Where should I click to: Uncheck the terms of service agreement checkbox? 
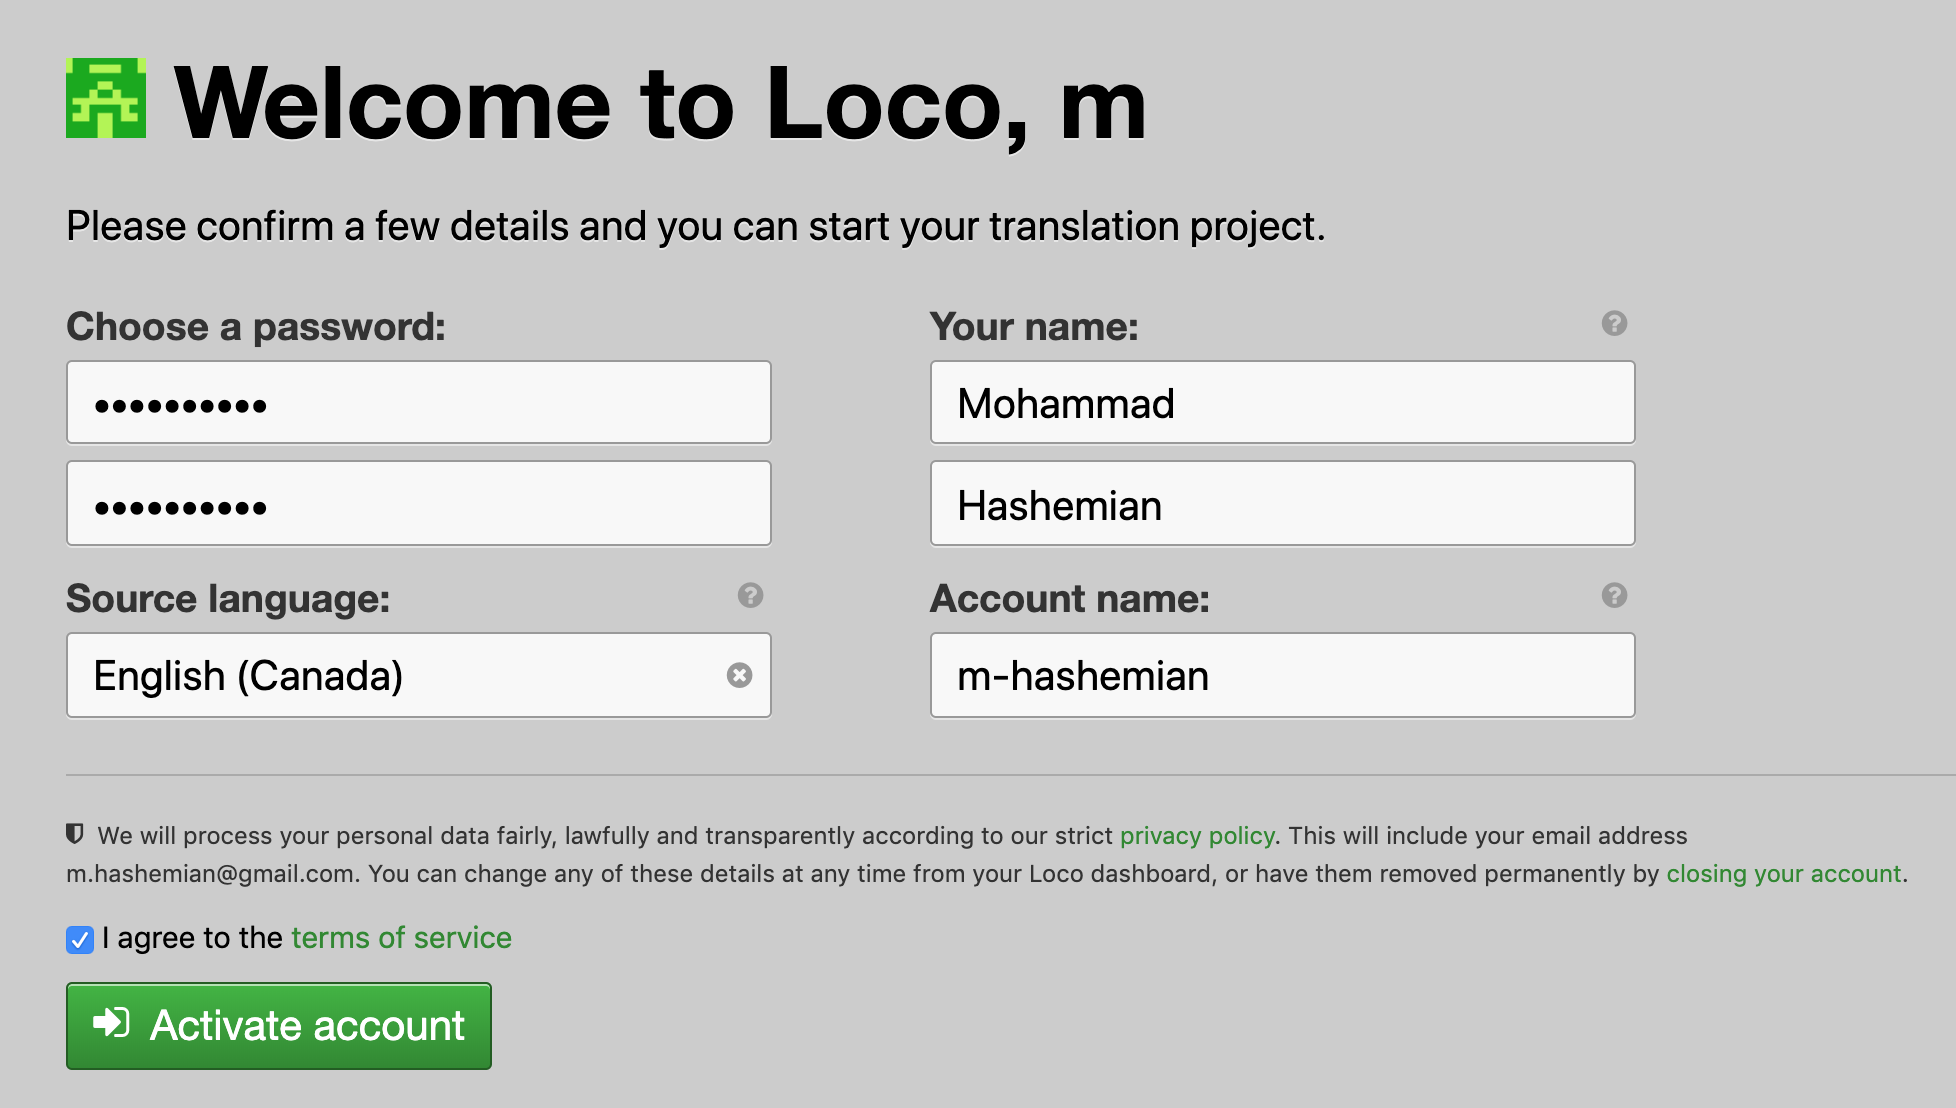pos(80,939)
